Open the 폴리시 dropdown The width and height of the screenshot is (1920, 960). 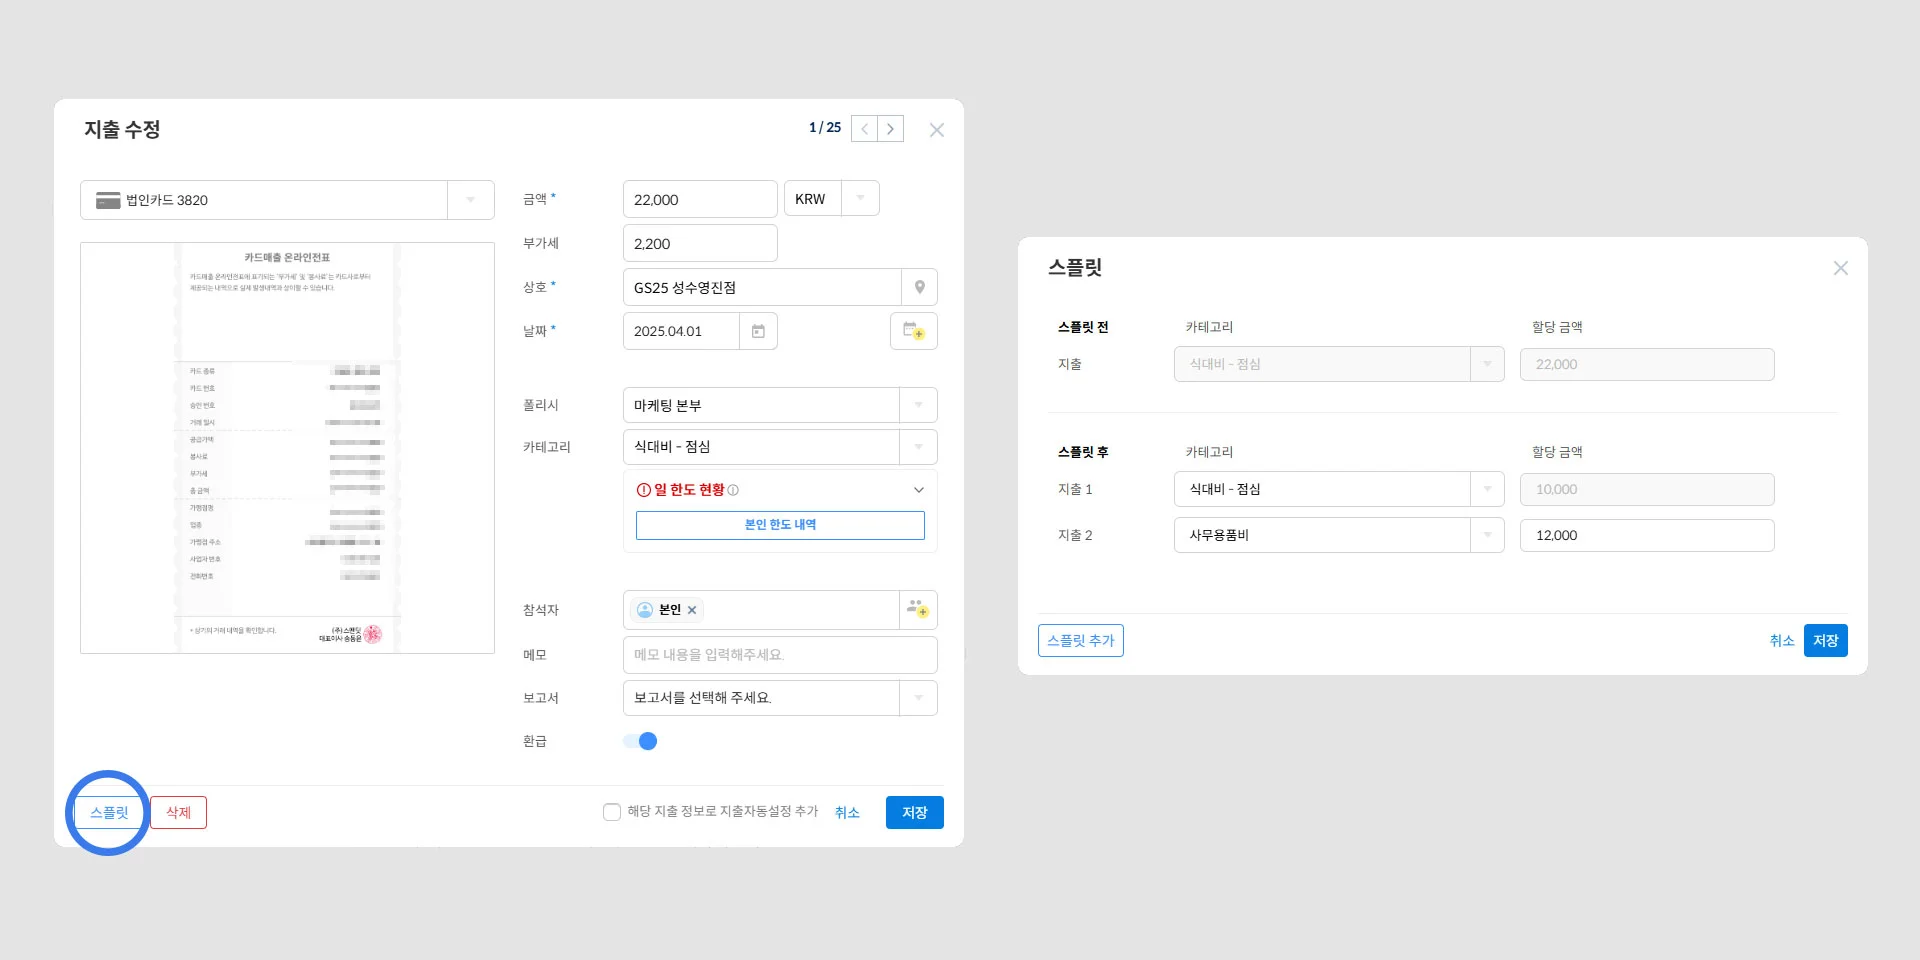point(917,405)
